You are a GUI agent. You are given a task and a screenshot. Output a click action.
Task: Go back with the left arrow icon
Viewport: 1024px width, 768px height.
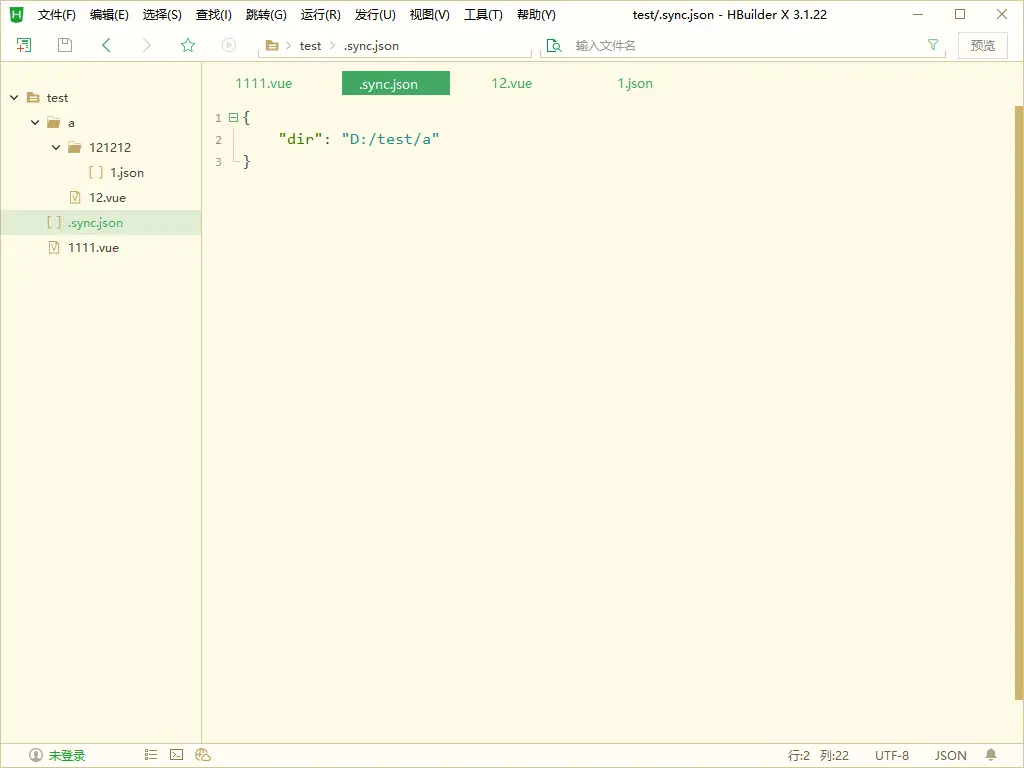click(106, 45)
